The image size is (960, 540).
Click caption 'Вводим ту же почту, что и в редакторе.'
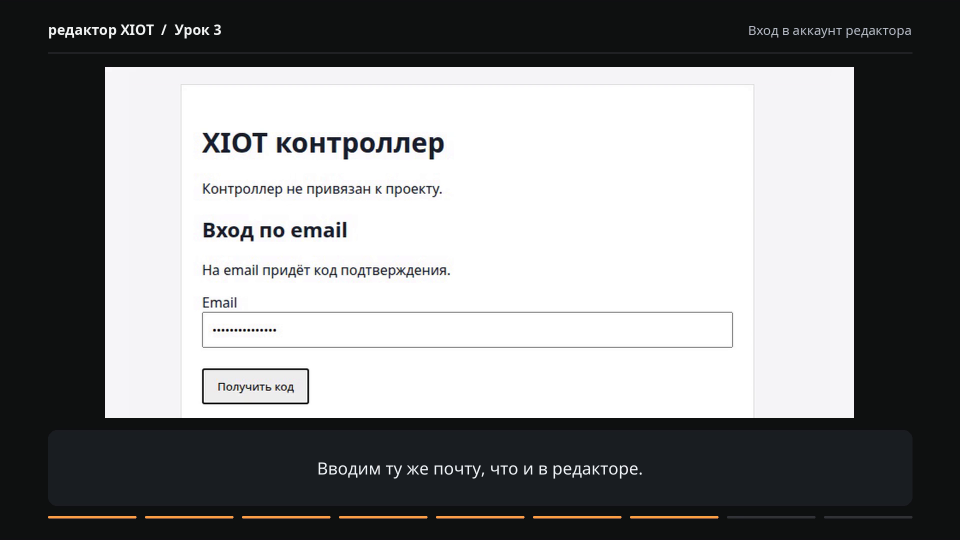(480, 468)
